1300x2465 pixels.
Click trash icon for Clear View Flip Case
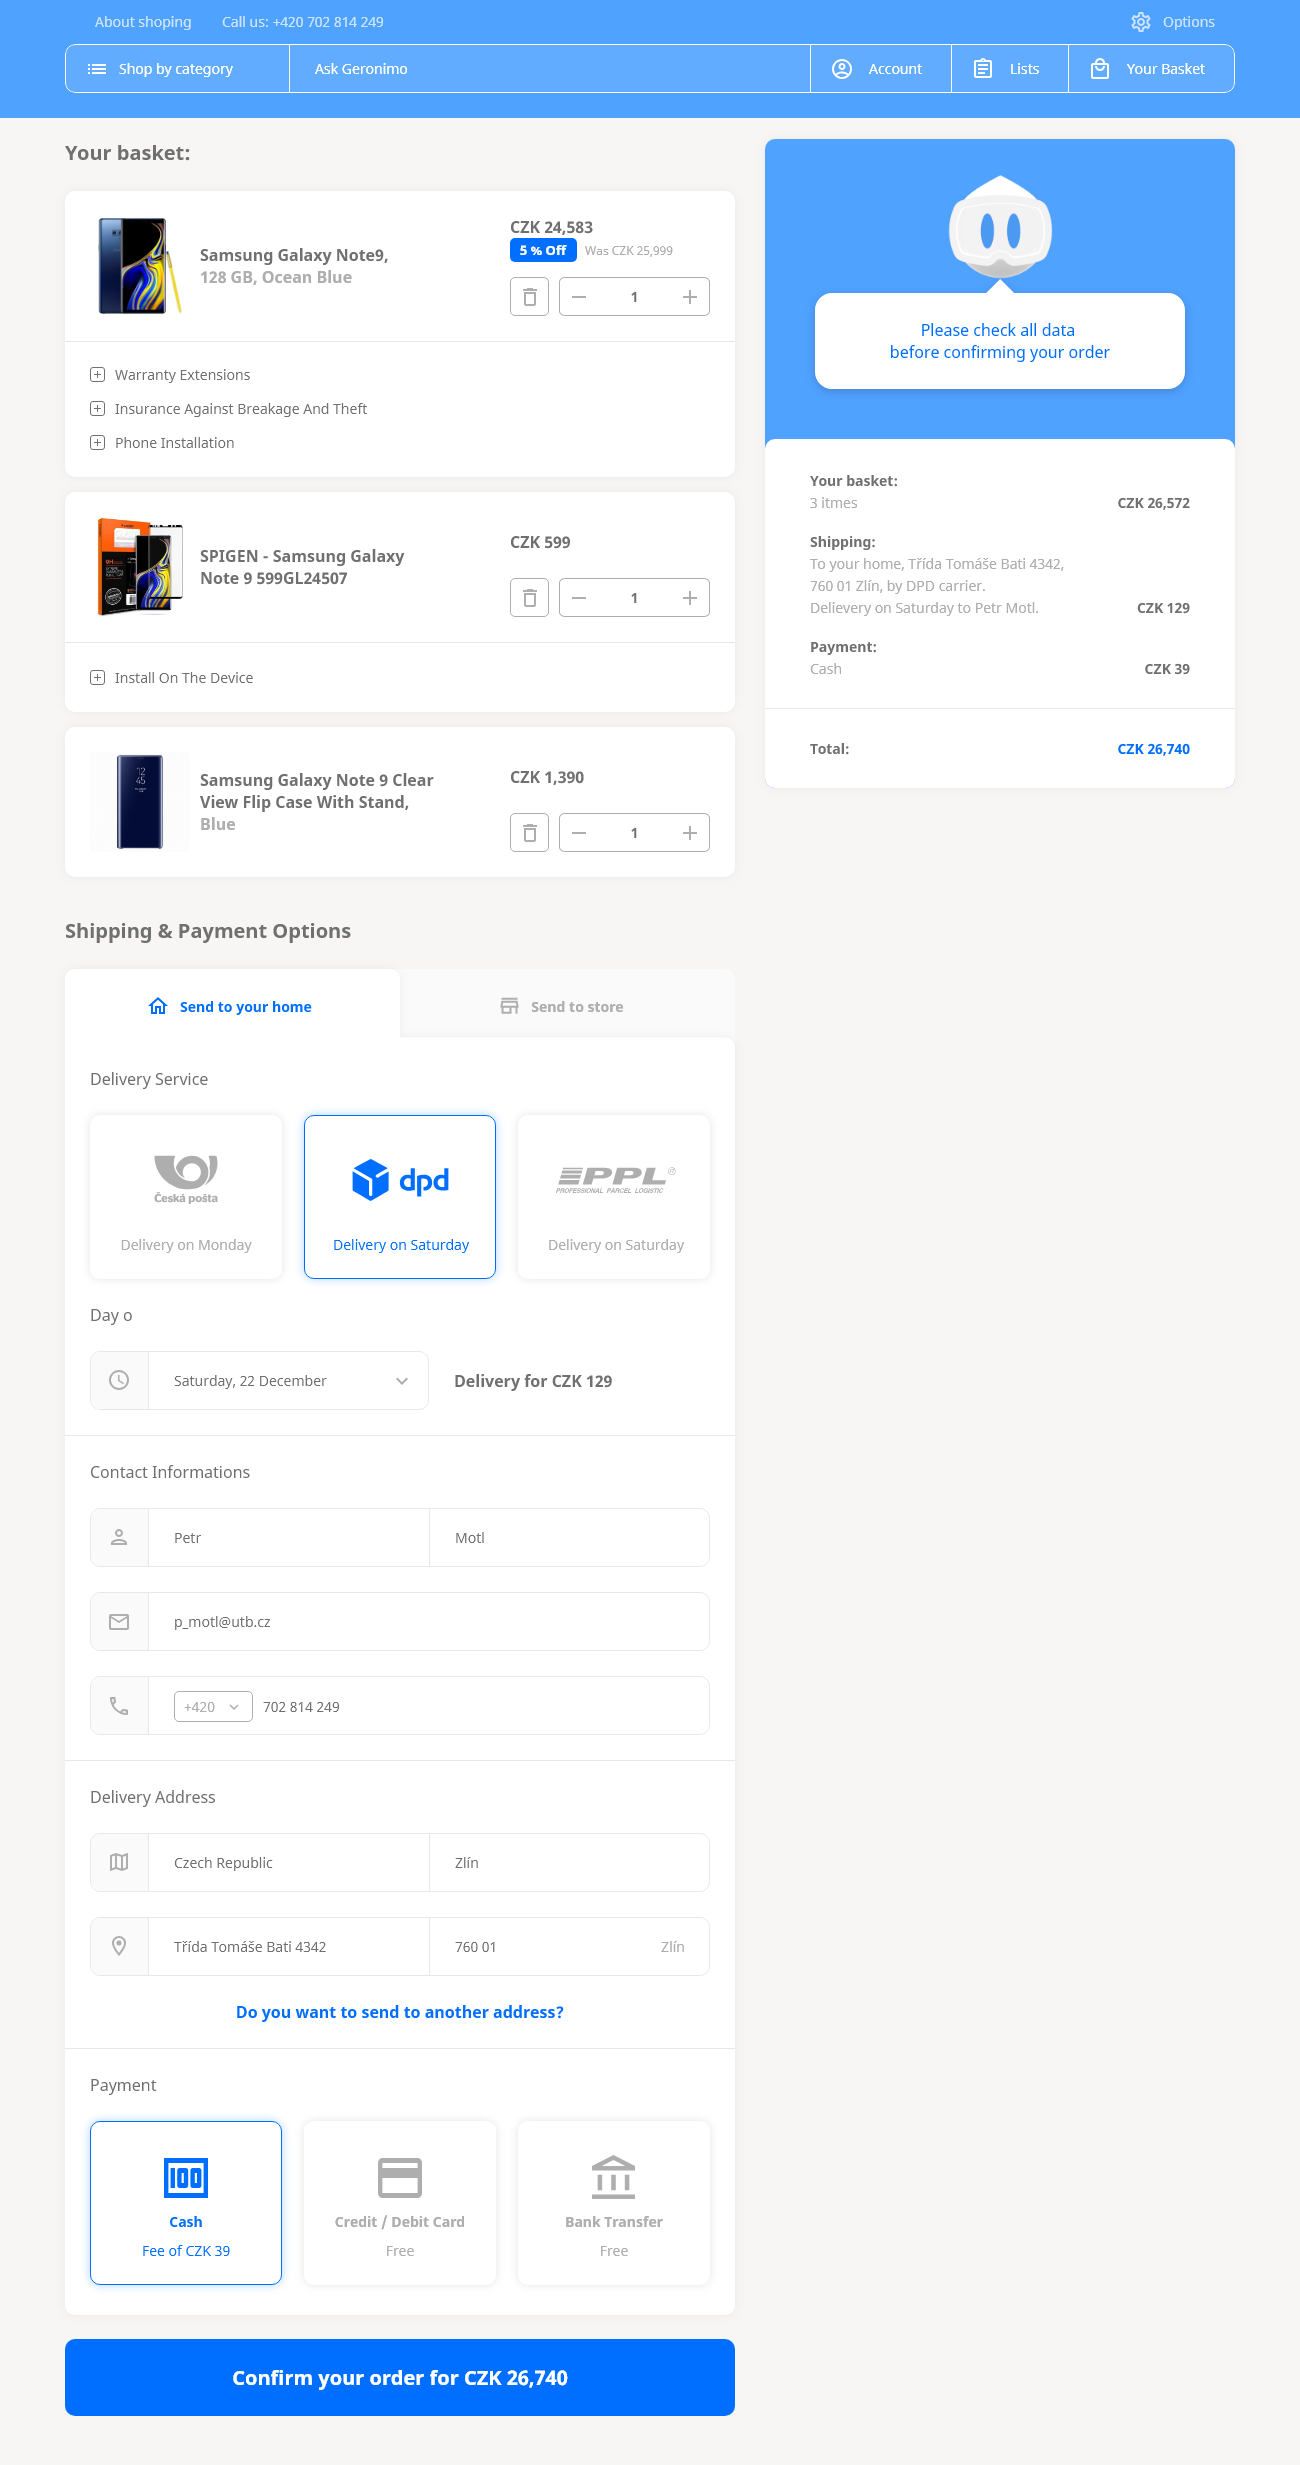tap(529, 833)
